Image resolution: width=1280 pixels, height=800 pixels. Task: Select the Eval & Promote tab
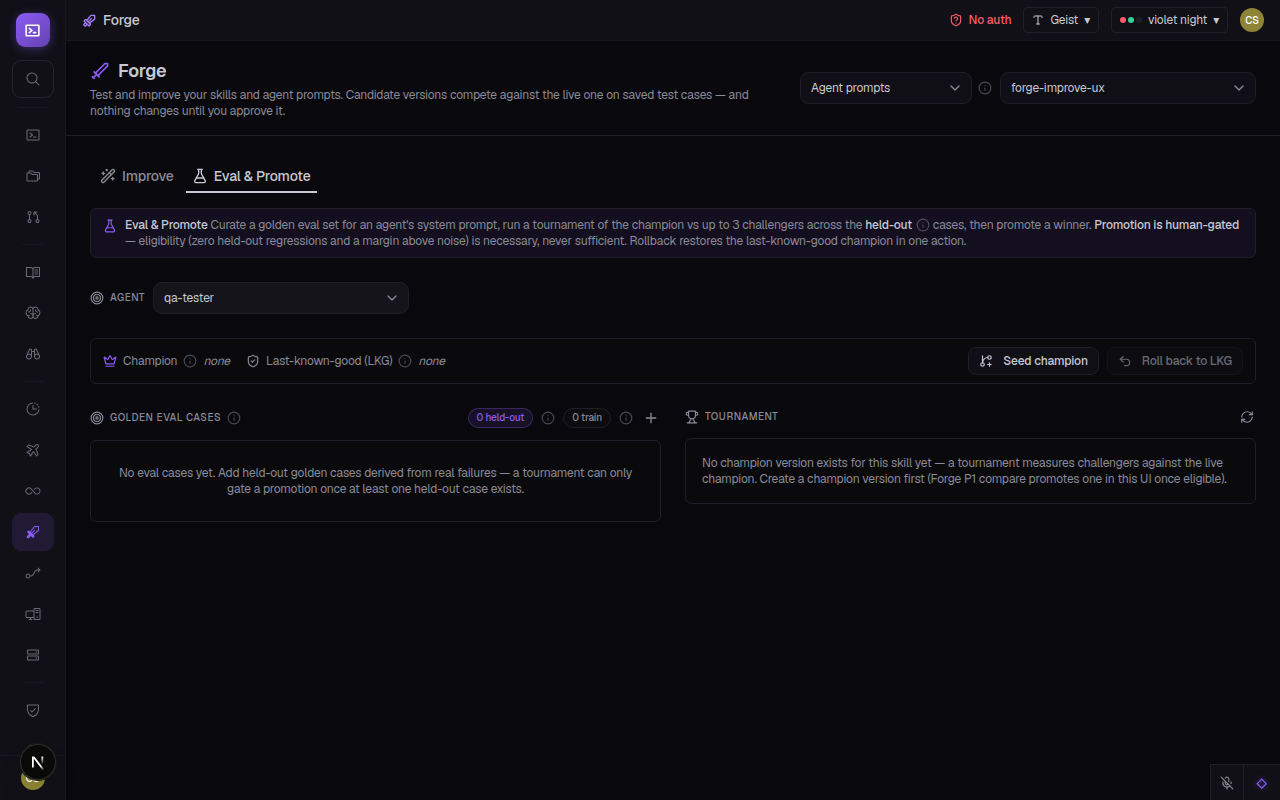click(251, 176)
